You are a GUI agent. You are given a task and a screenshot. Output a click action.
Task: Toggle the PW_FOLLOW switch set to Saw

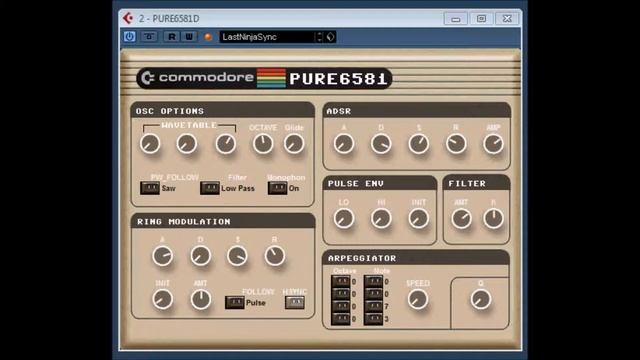(150, 188)
